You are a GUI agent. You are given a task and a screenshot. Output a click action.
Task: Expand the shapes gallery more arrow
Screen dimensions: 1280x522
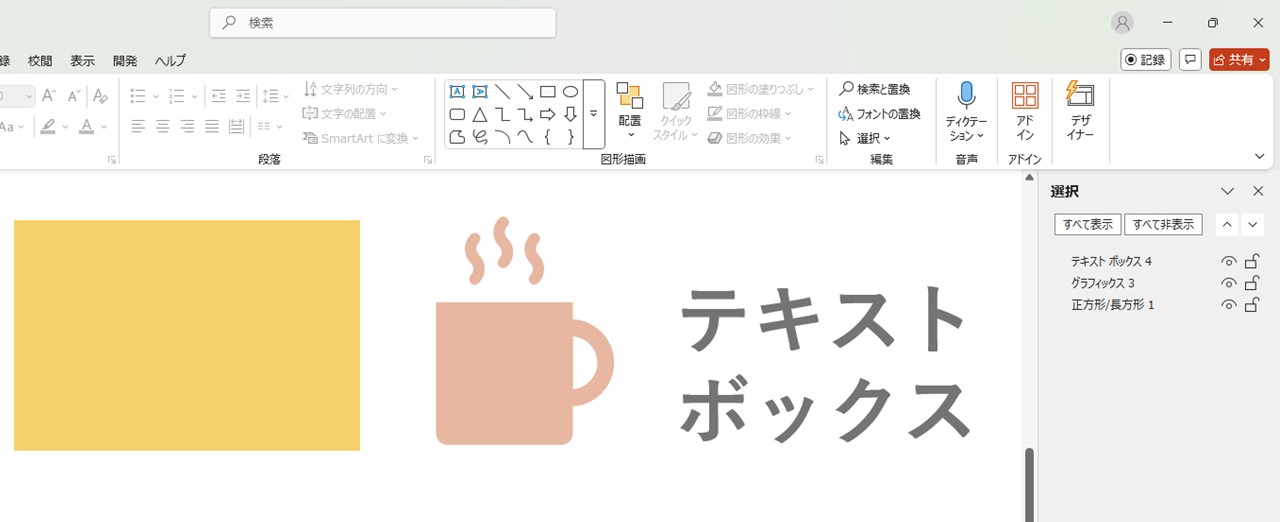click(x=593, y=114)
